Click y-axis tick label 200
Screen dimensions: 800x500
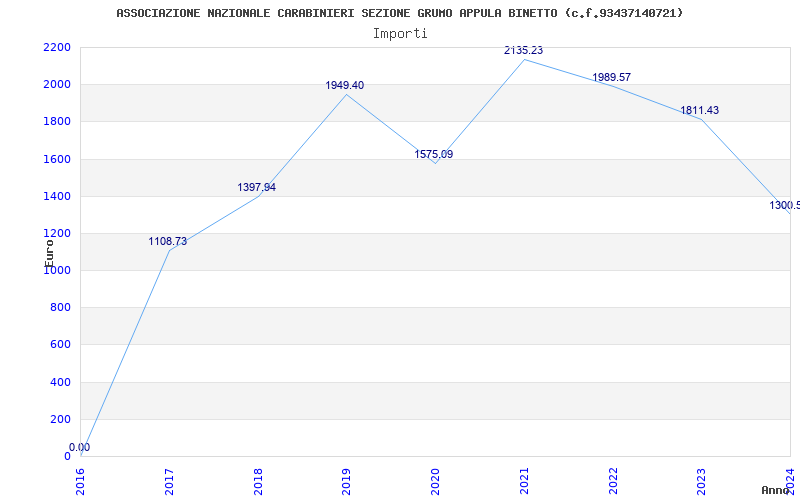coord(60,419)
